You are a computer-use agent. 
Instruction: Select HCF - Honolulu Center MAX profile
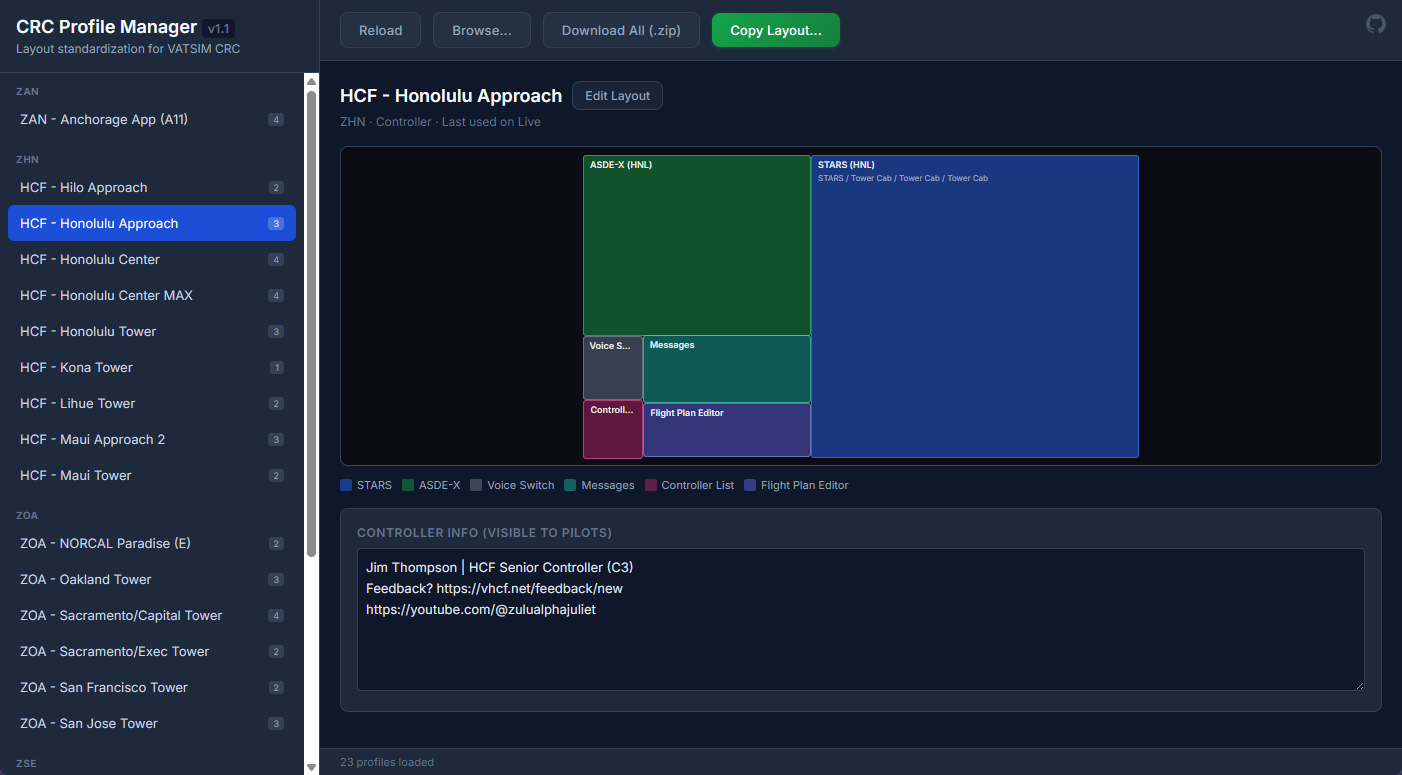click(x=152, y=295)
